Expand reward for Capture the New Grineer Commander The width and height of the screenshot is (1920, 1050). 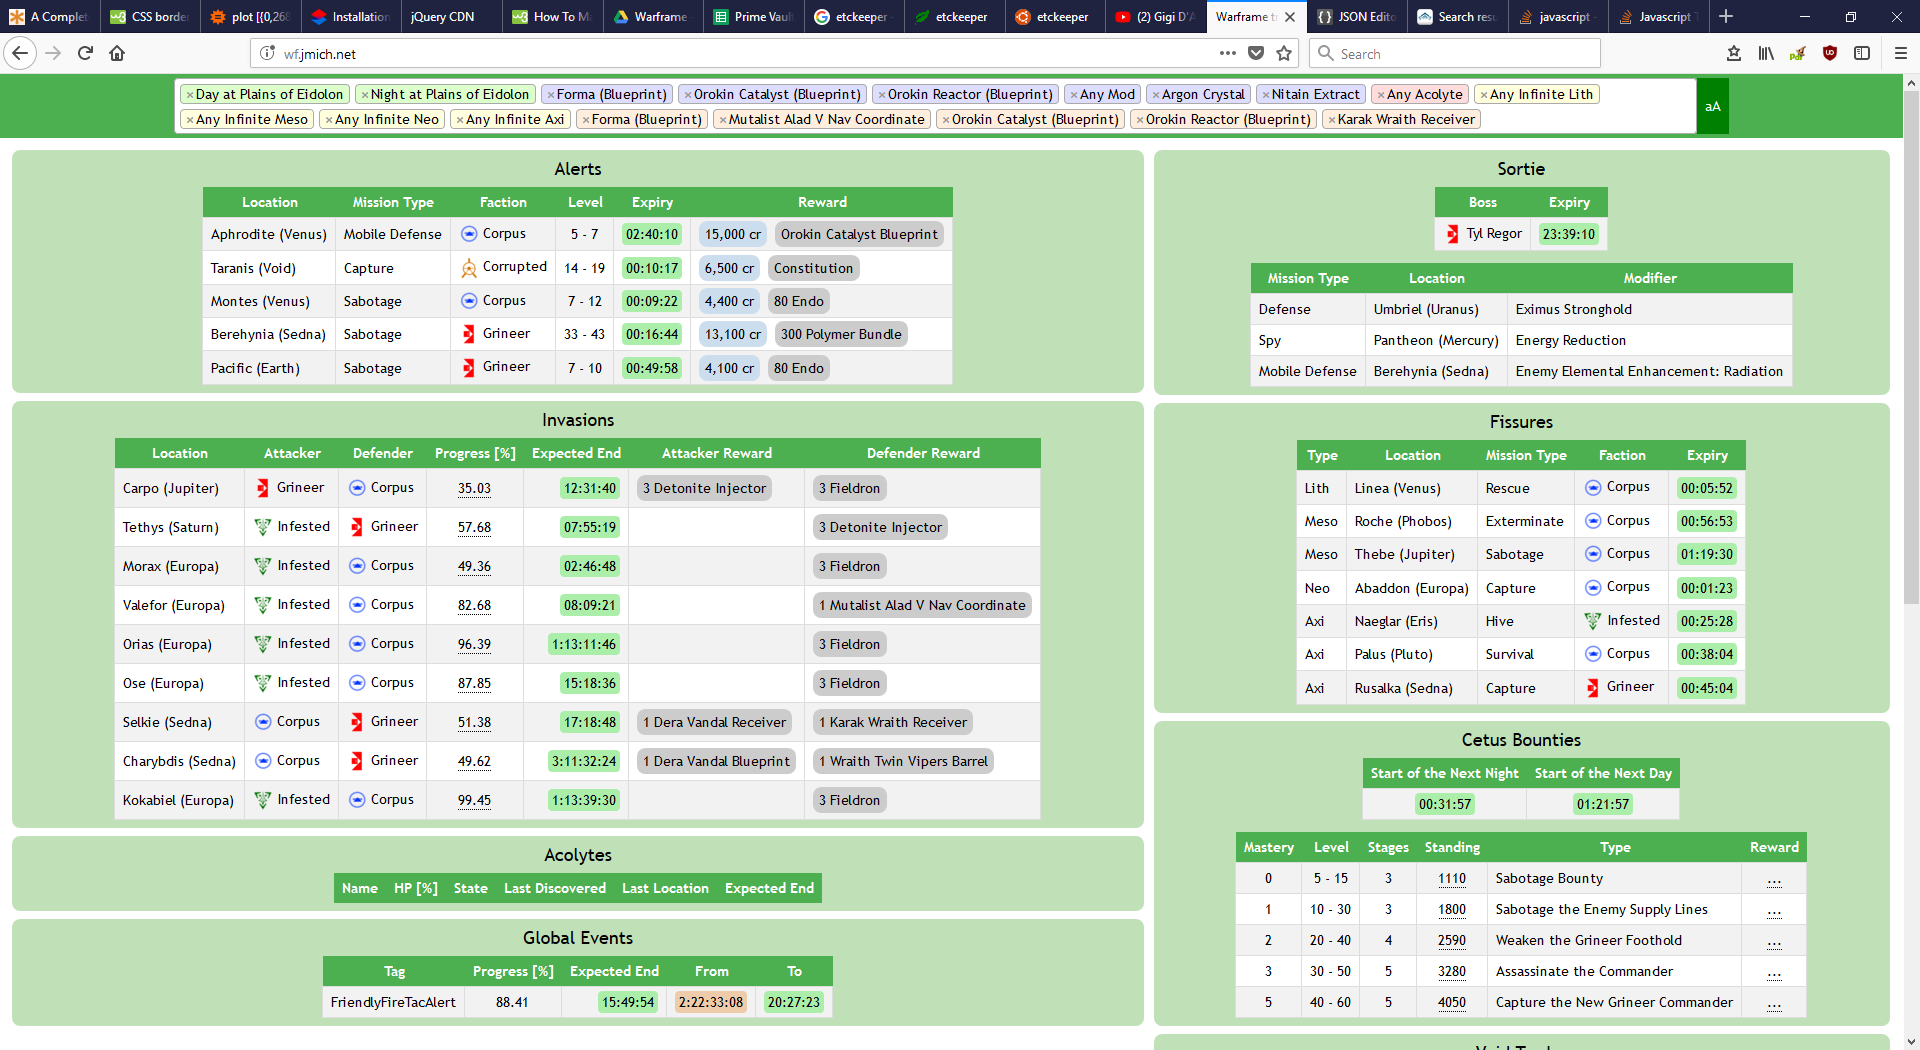1774,1003
